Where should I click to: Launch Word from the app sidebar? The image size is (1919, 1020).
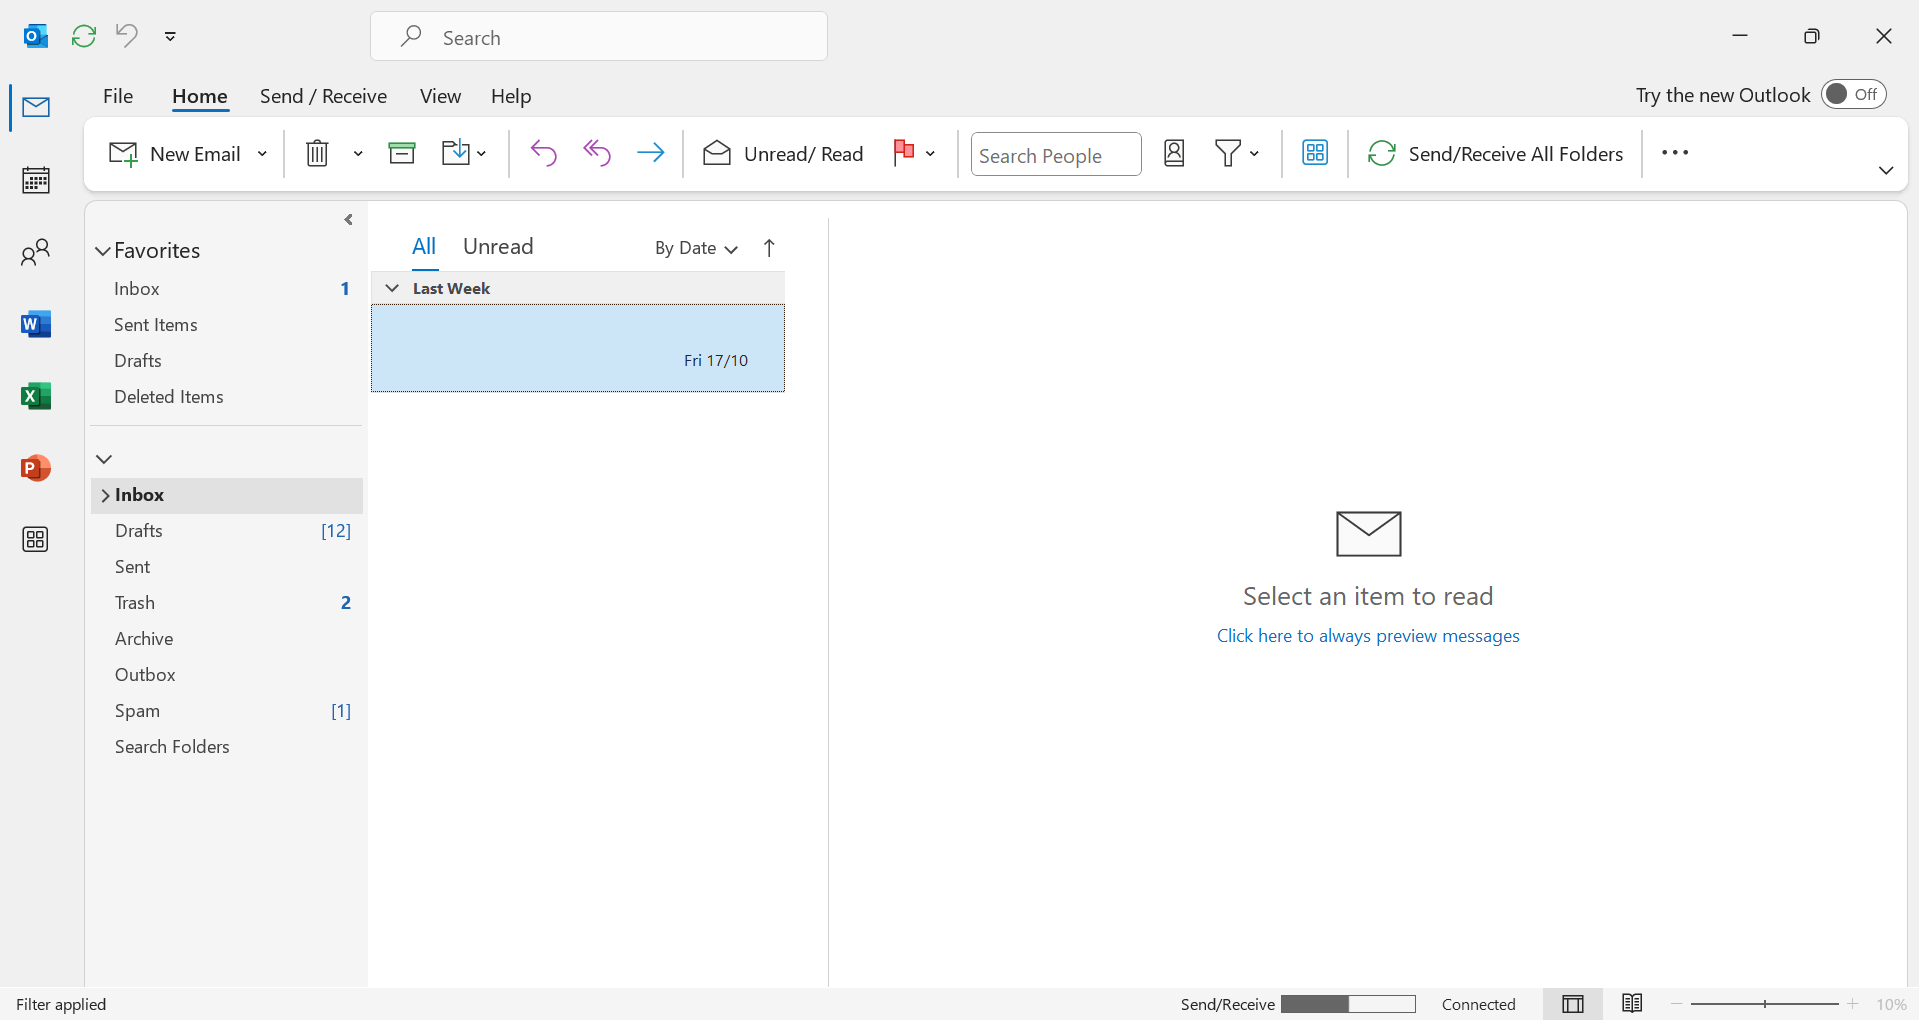[36, 324]
